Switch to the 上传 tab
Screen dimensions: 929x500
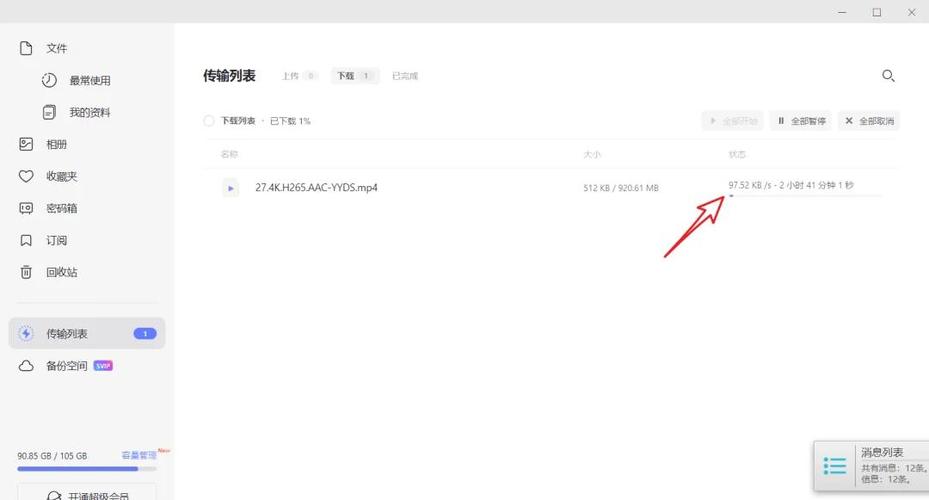298,76
